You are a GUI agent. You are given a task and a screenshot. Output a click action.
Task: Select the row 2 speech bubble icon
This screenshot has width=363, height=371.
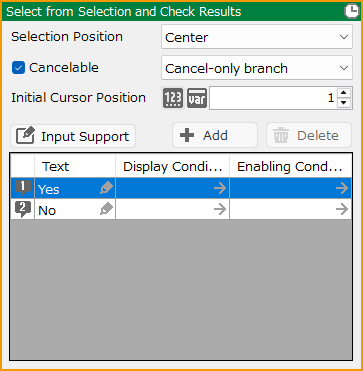[x=23, y=210]
